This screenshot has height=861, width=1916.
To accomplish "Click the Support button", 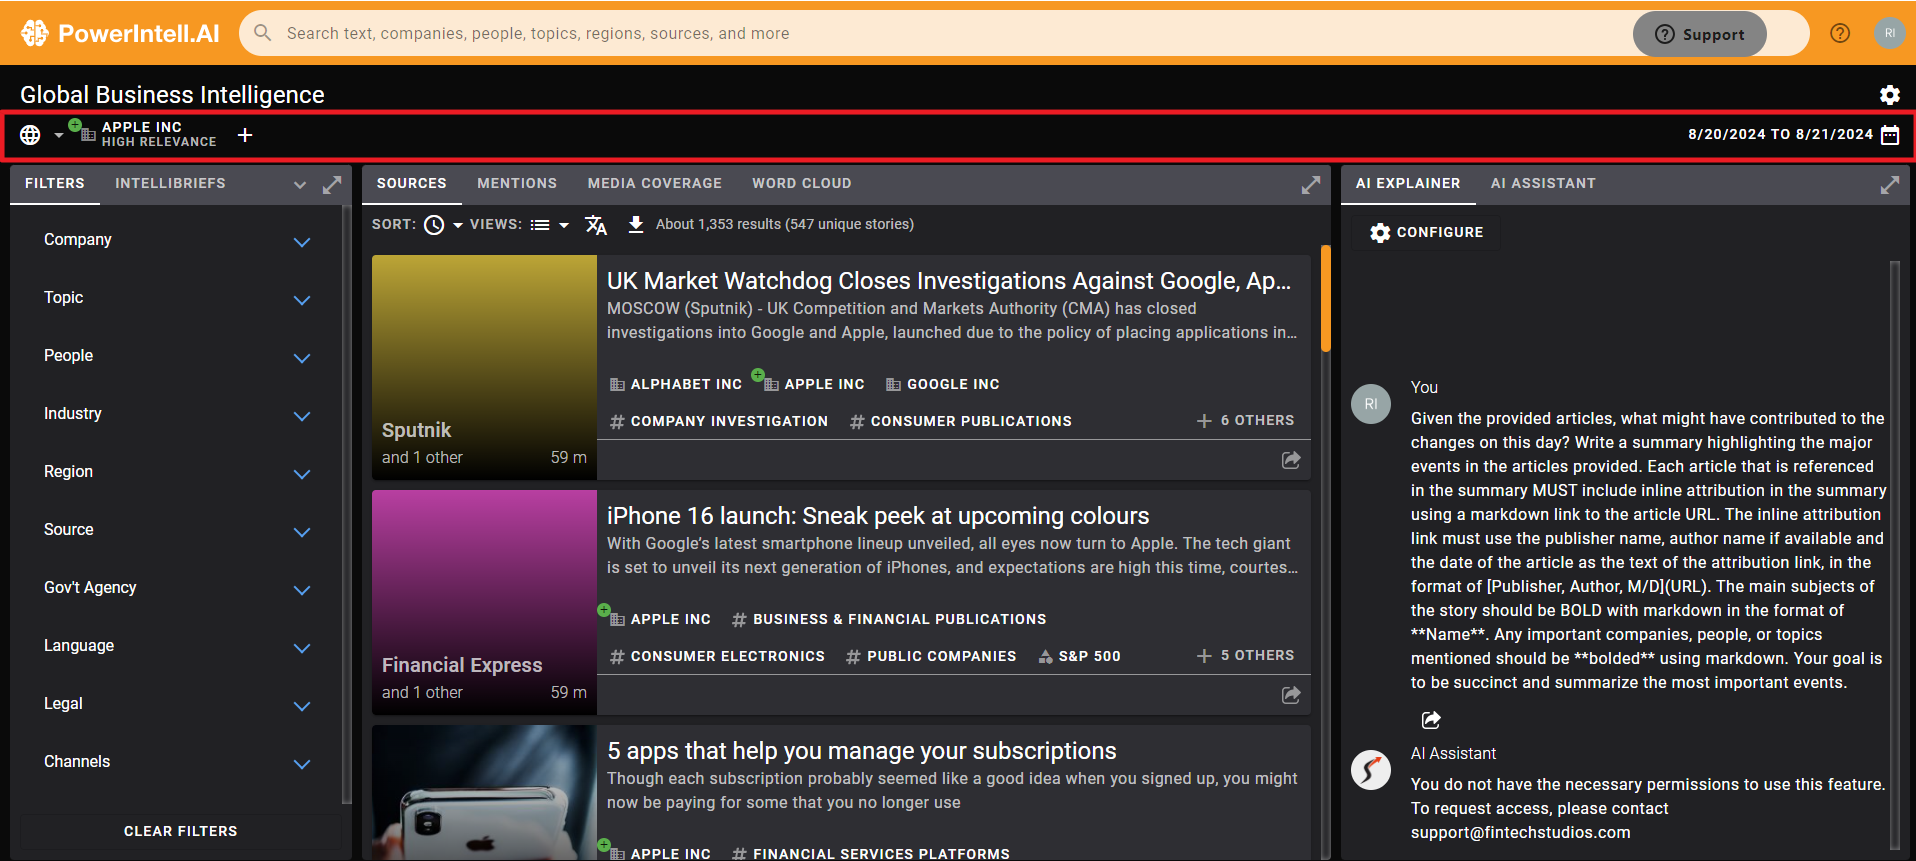I will (1700, 34).
